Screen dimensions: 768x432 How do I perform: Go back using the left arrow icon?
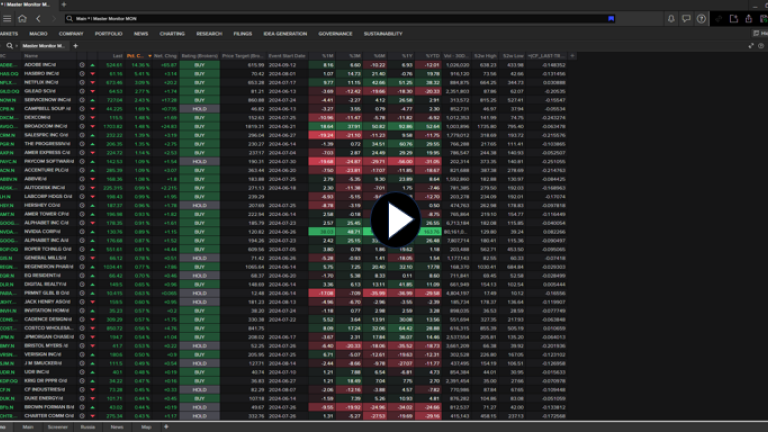pyautogui.click(x=36, y=19)
